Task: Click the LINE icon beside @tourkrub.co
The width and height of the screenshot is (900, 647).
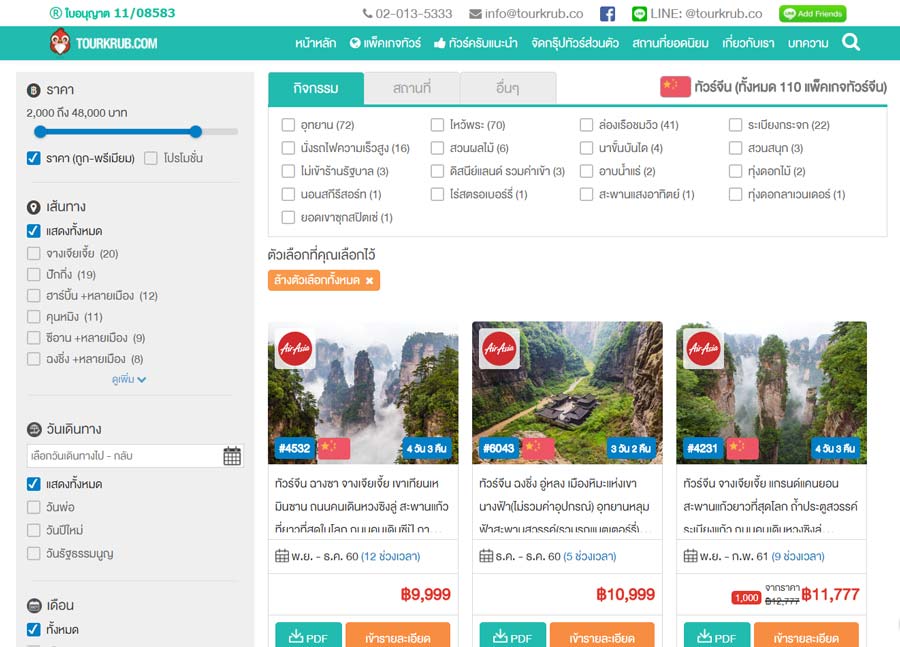Action: point(640,14)
